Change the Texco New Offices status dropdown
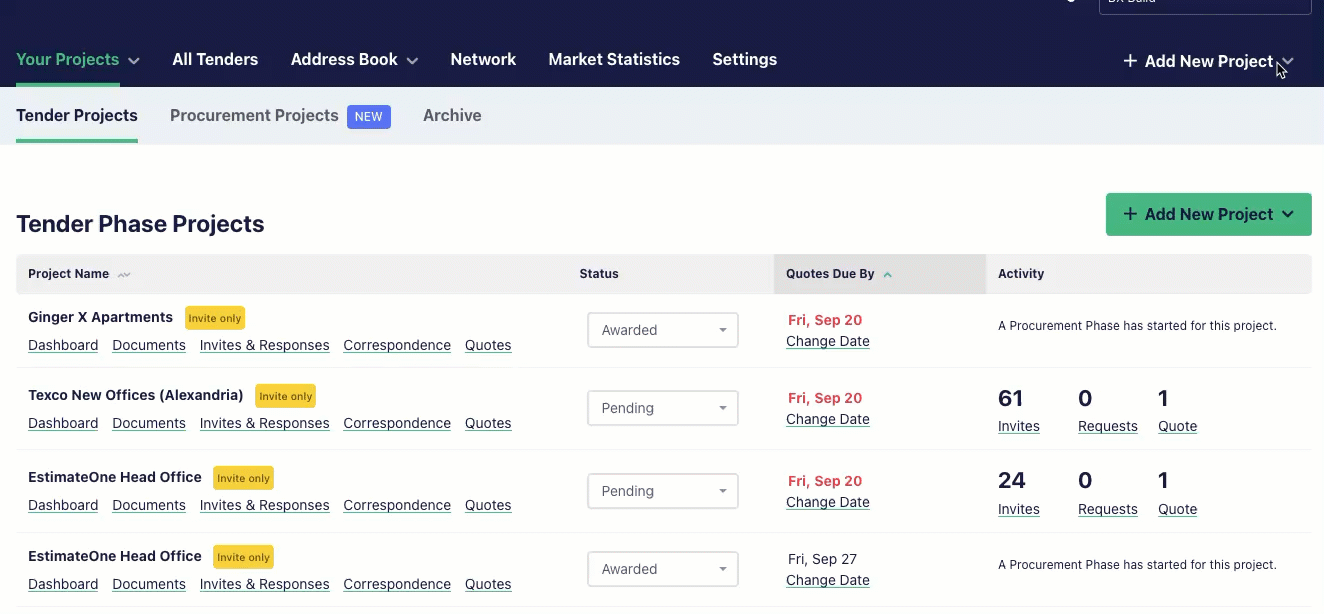1324x614 pixels. click(663, 409)
